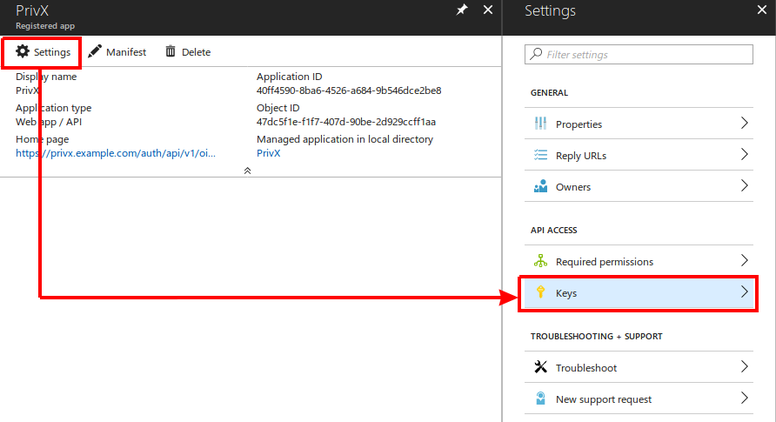776x422 pixels.
Task: Select the Application ID value 40ff4590-8ba6...
Action: [x=349, y=91]
